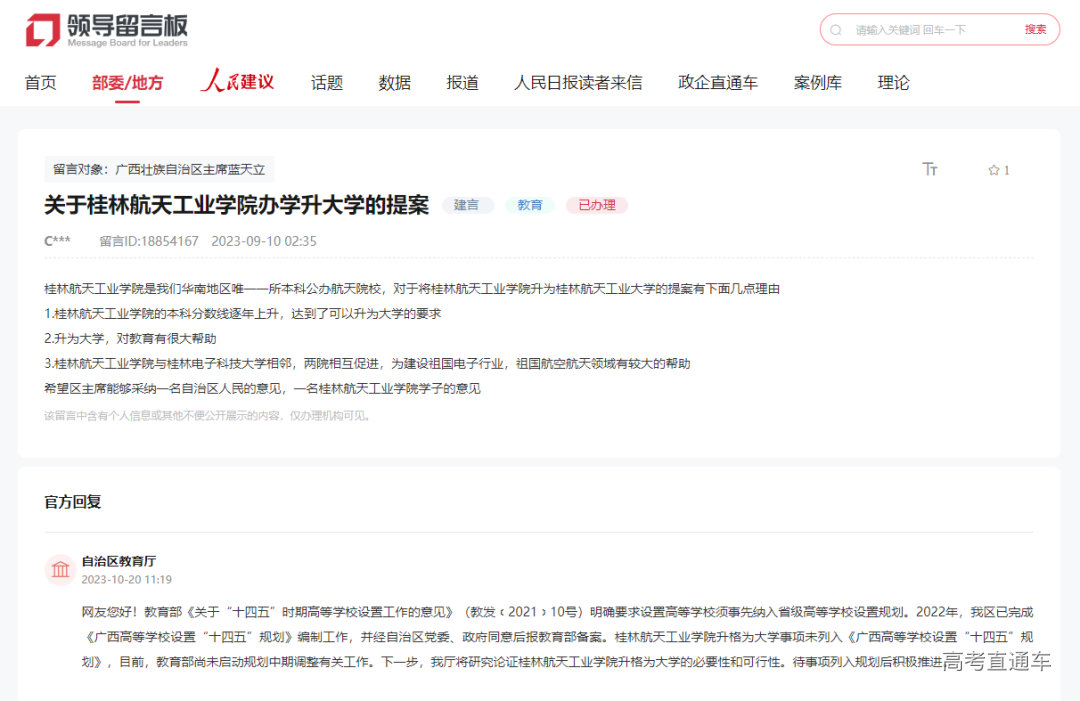Click the institution icon beside 自治区教育厅

click(60, 568)
